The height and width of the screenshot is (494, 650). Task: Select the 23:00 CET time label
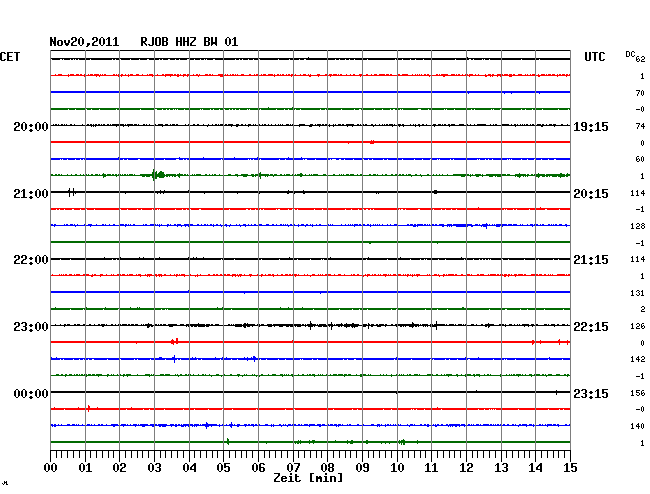(x=31, y=327)
